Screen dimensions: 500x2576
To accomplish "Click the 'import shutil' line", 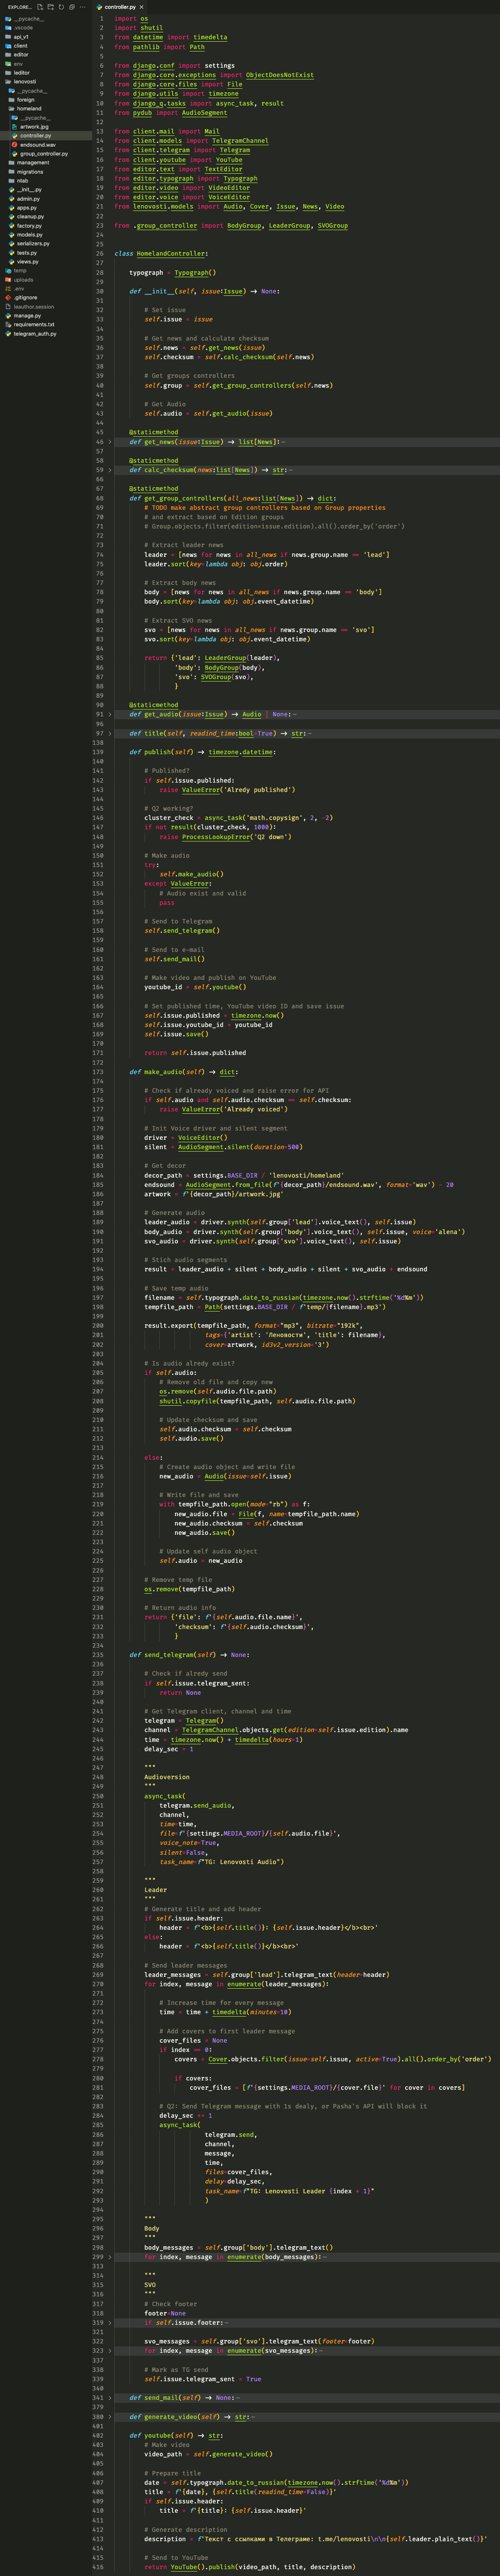I will tap(138, 28).
